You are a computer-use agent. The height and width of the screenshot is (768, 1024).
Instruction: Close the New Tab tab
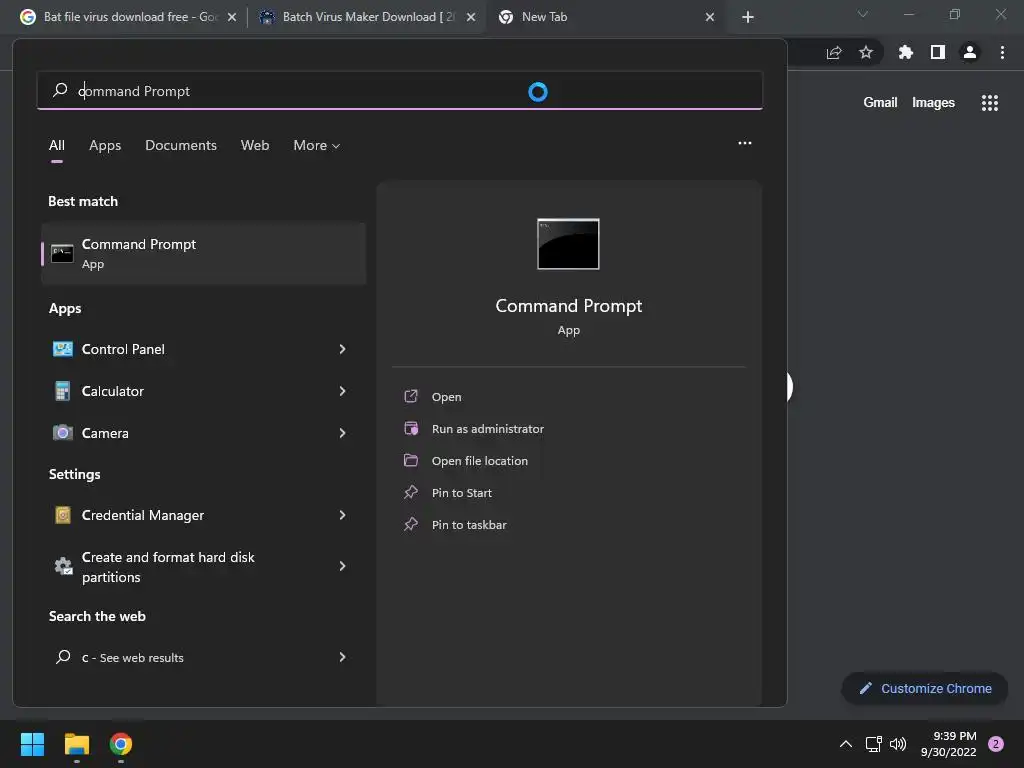710,17
